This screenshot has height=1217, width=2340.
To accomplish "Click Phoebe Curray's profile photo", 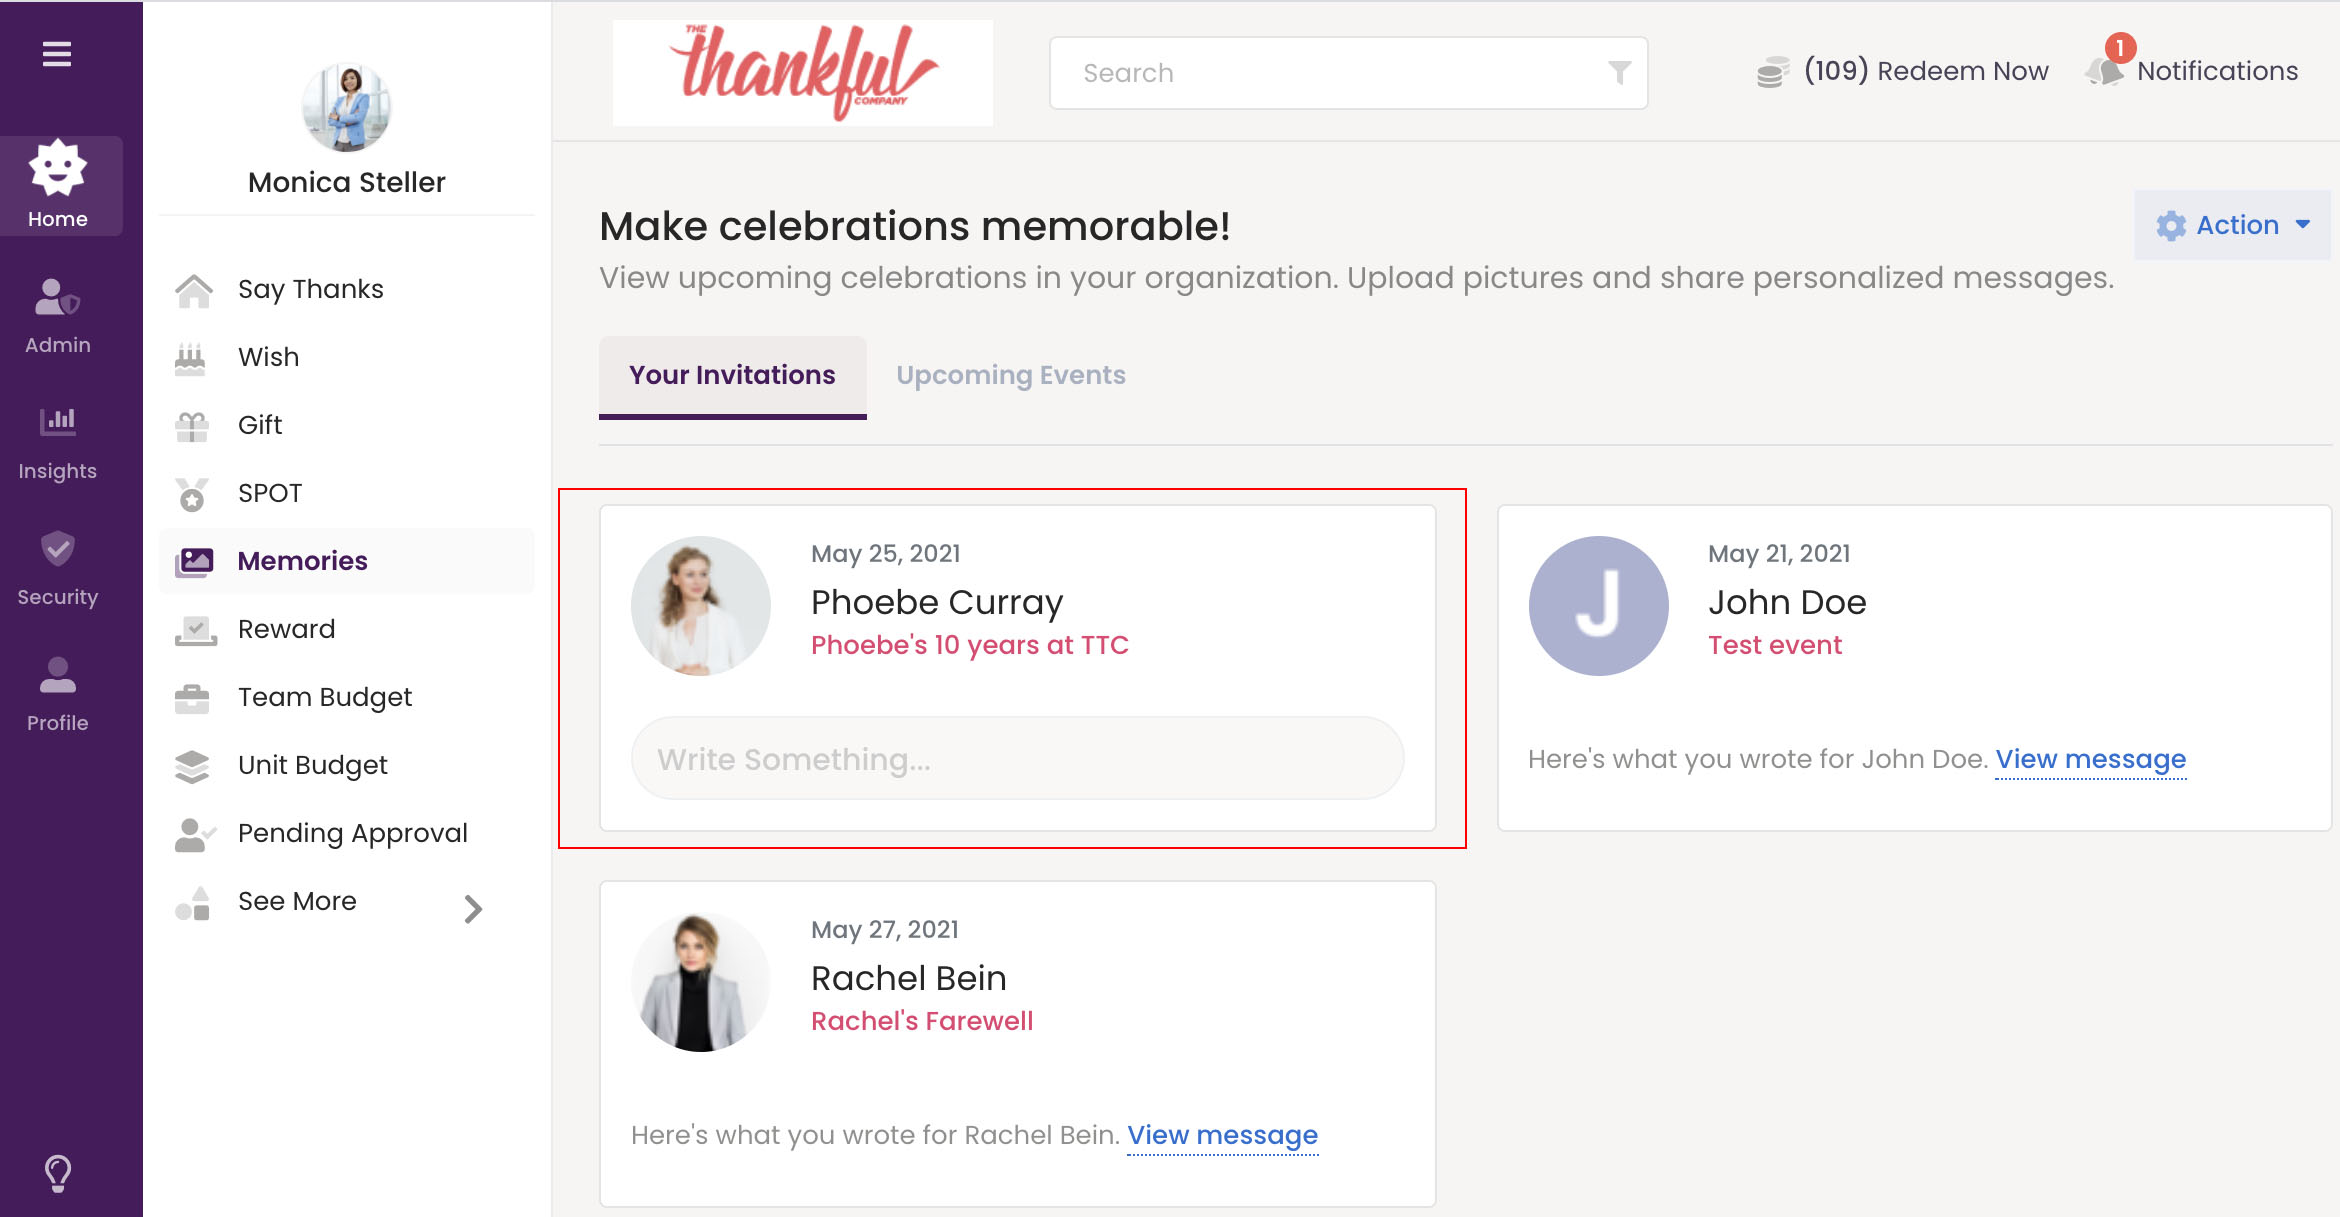I will point(700,605).
